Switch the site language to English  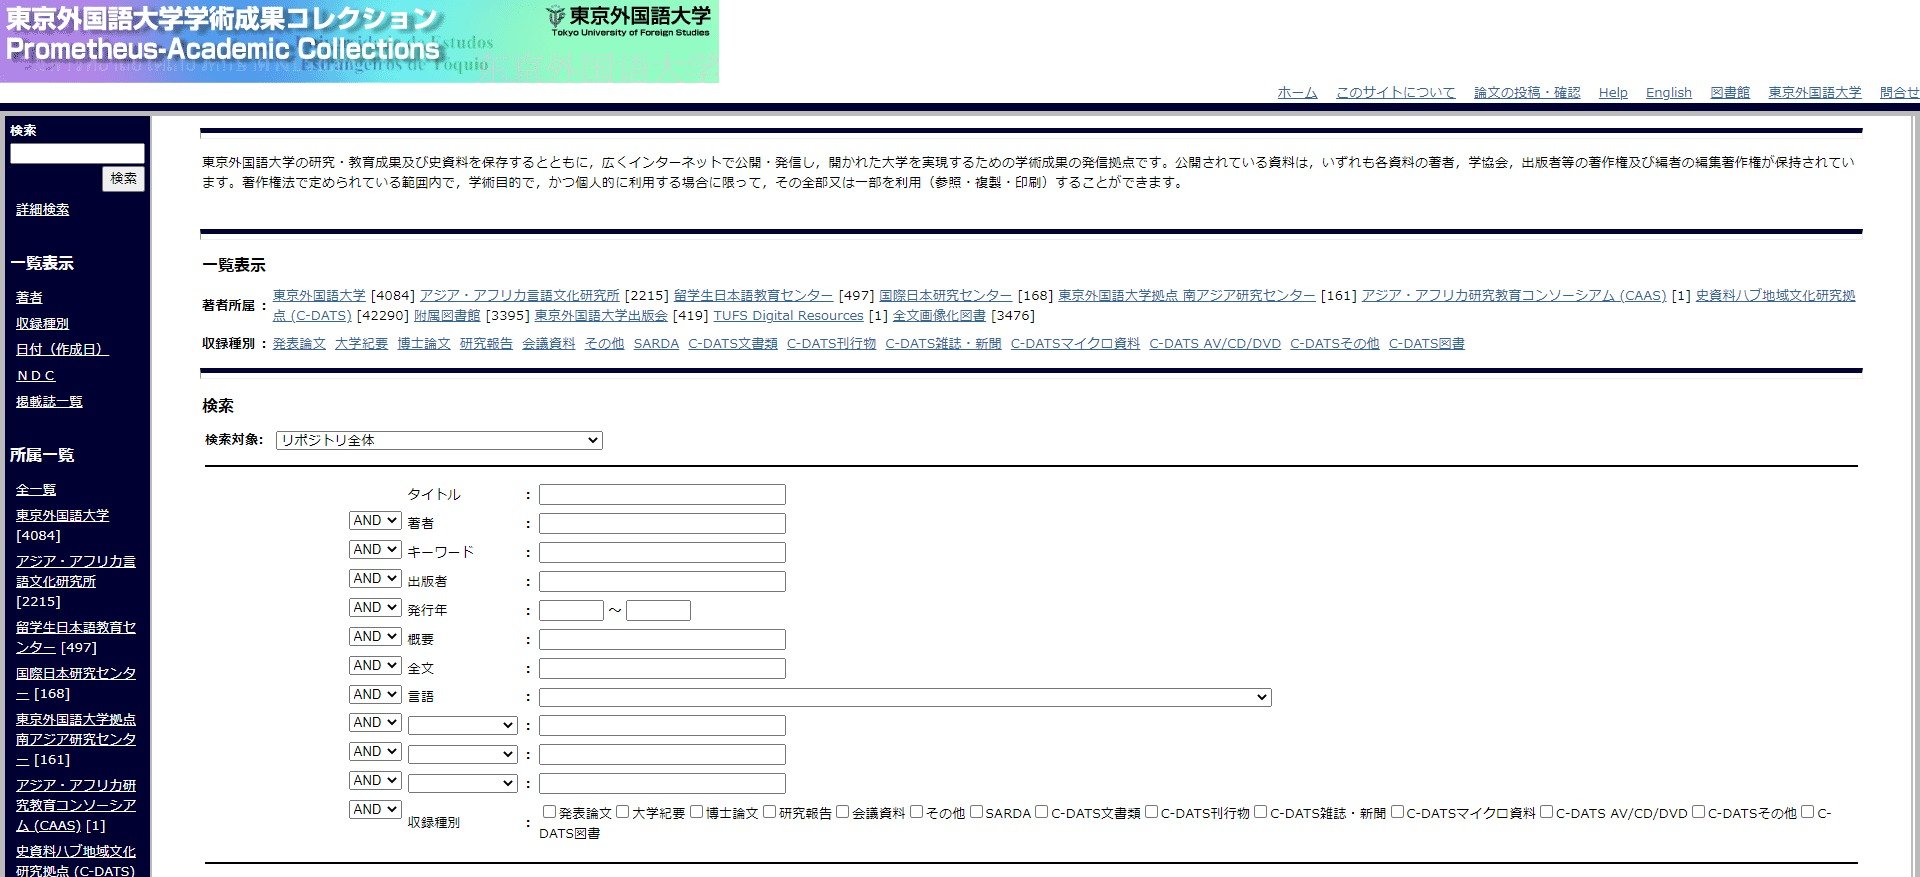pyautogui.click(x=1669, y=92)
